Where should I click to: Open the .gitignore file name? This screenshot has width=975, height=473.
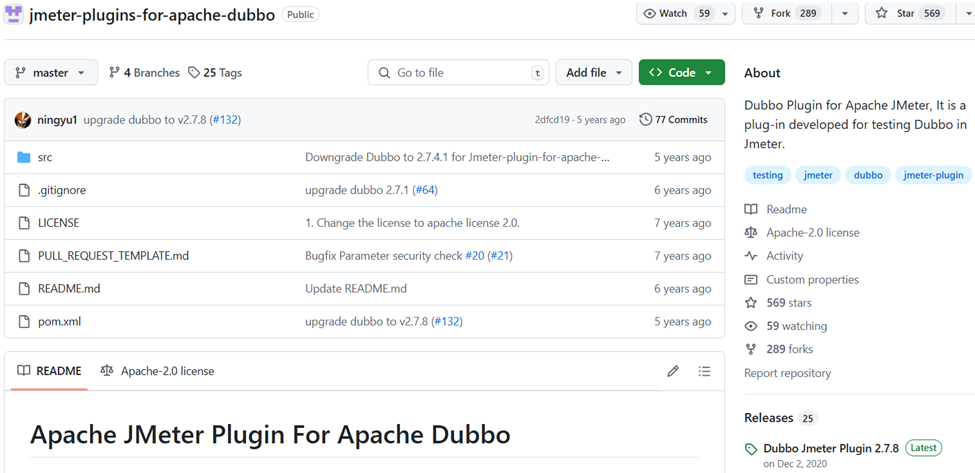[62, 190]
